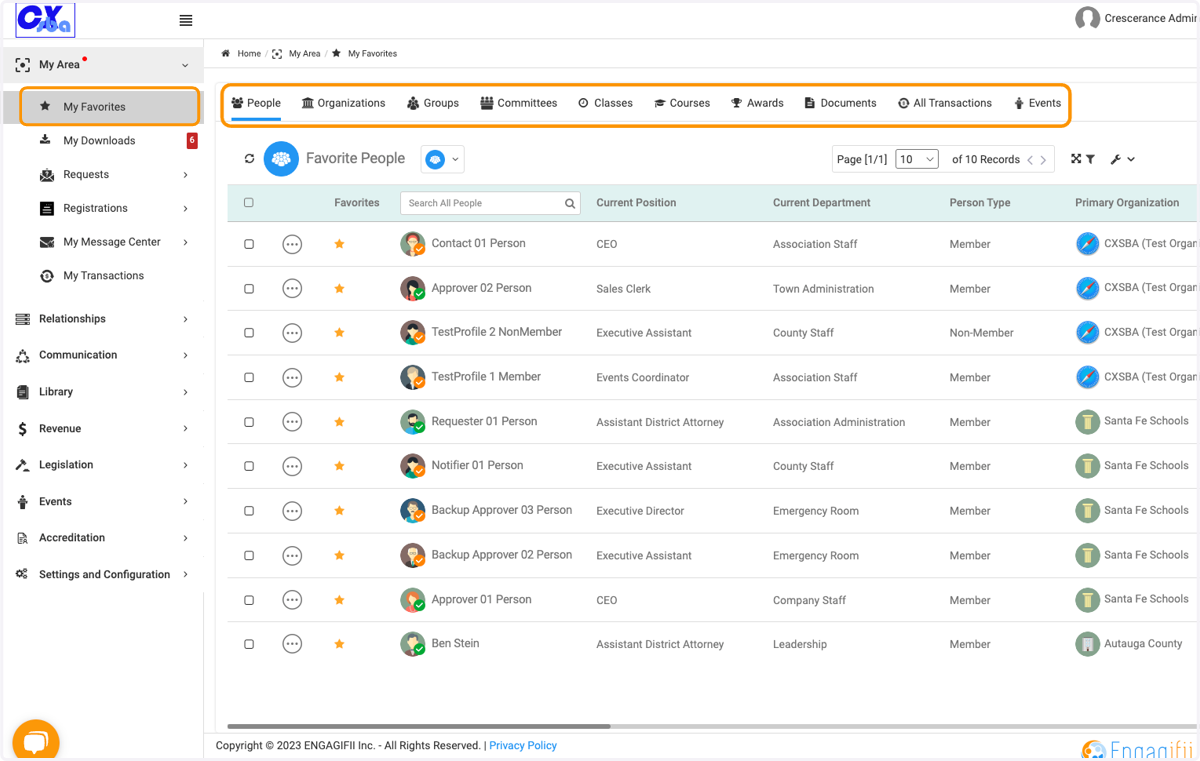Open actions menu for TestProfile 2 NonMember
1200x761 pixels.
point(292,333)
